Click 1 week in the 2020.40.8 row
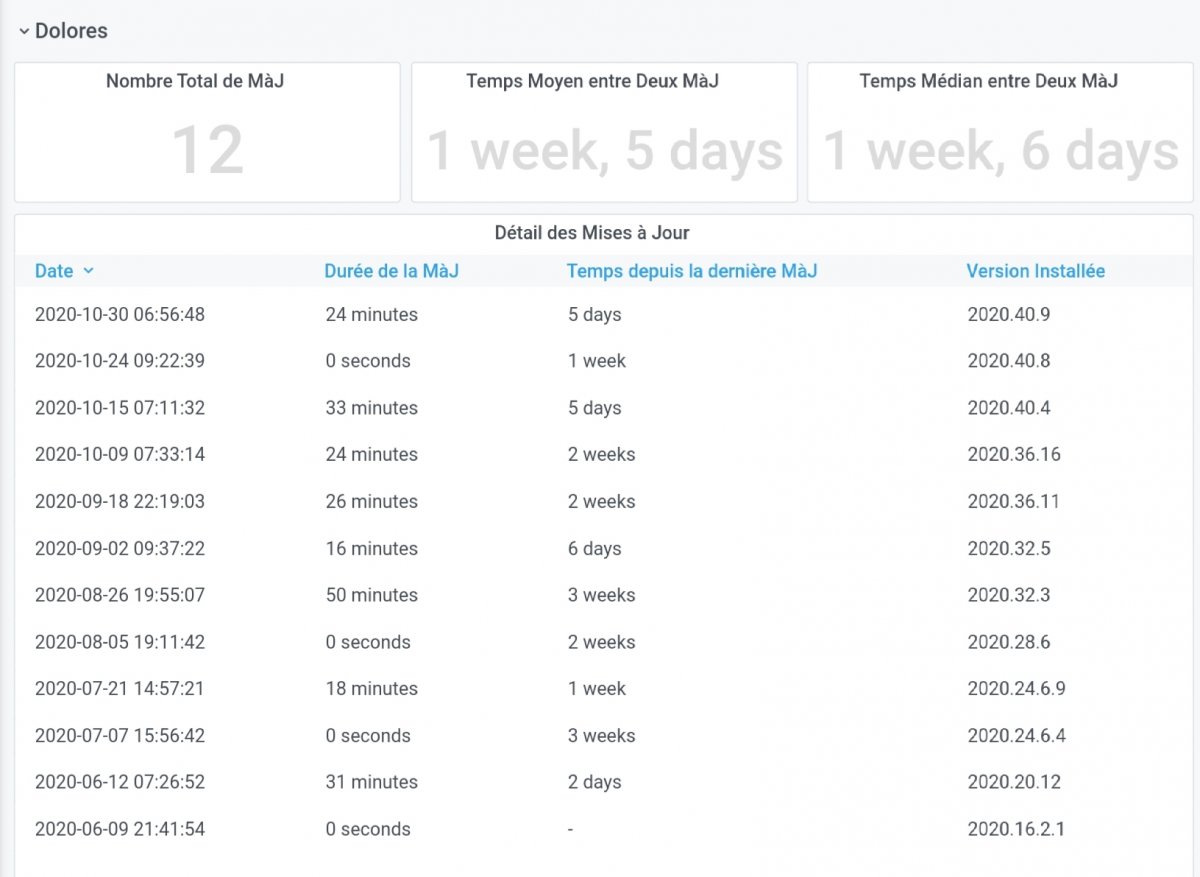This screenshot has height=877, width=1200. (x=597, y=361)
